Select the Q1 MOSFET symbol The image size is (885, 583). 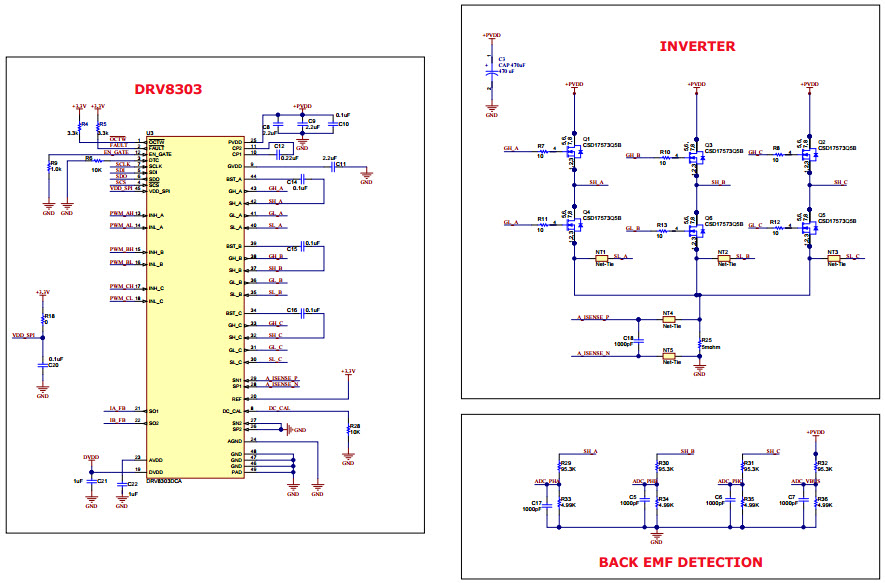575,151
